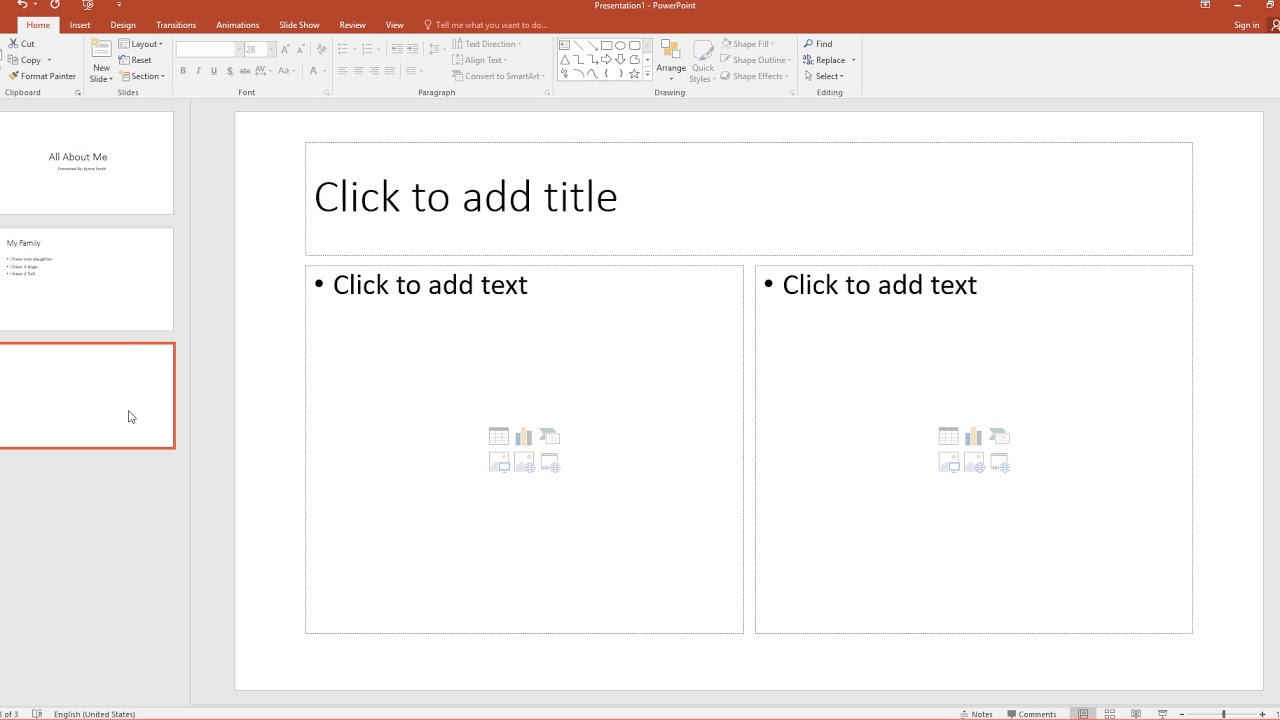This screenshot has height=720, width=1280.
Task: Click the Copy button
Action: (24, 60)
